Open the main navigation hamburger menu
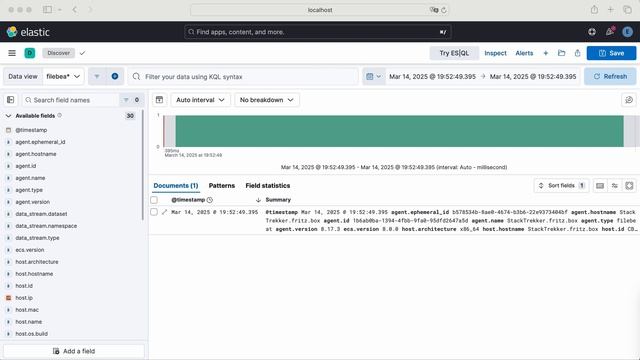 [x=12, y=53]
